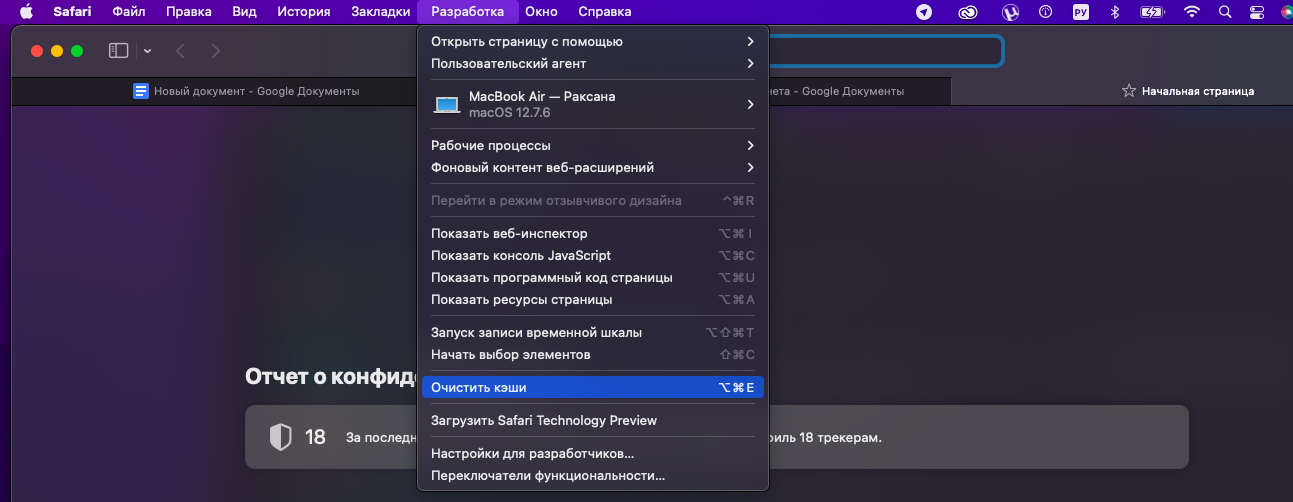The image size is (1293, 502).
Task: Switch to the partly hidden Google Документы tab
Action: pos(858,91)
